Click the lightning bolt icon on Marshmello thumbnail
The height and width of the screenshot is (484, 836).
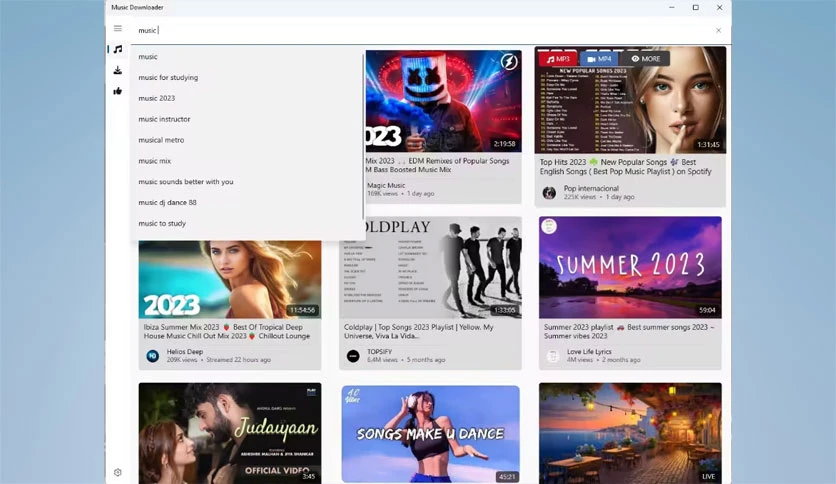pos(509,62)
